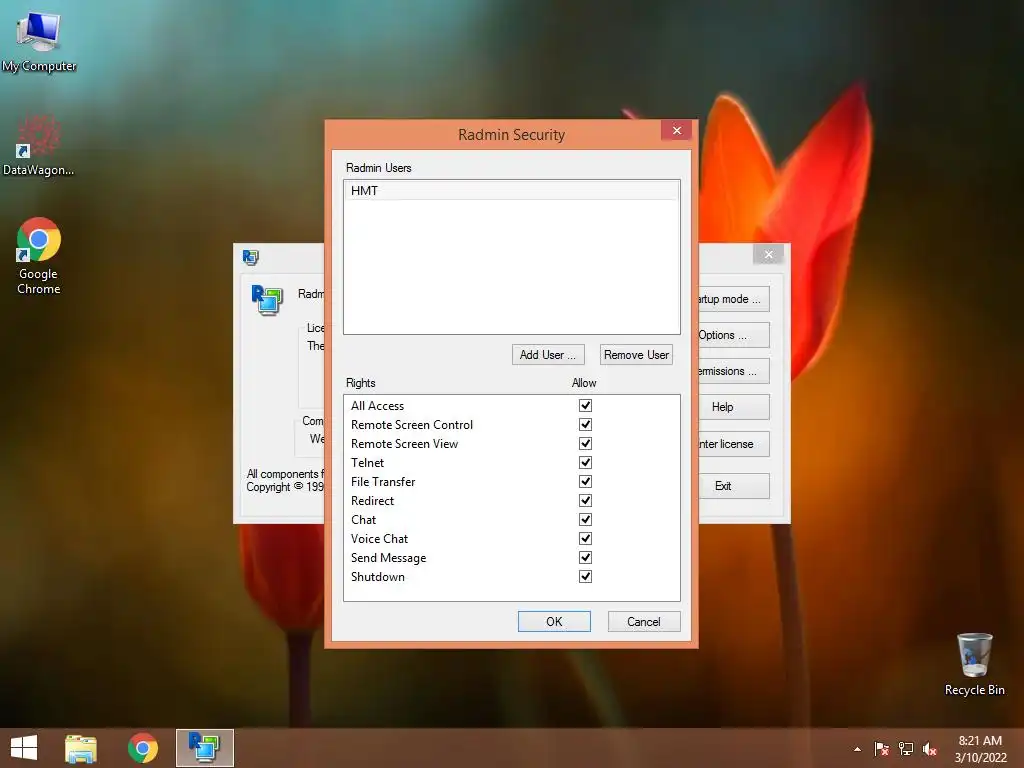
Task: Close the background Radmin settings window
Action: coord(769,255)
